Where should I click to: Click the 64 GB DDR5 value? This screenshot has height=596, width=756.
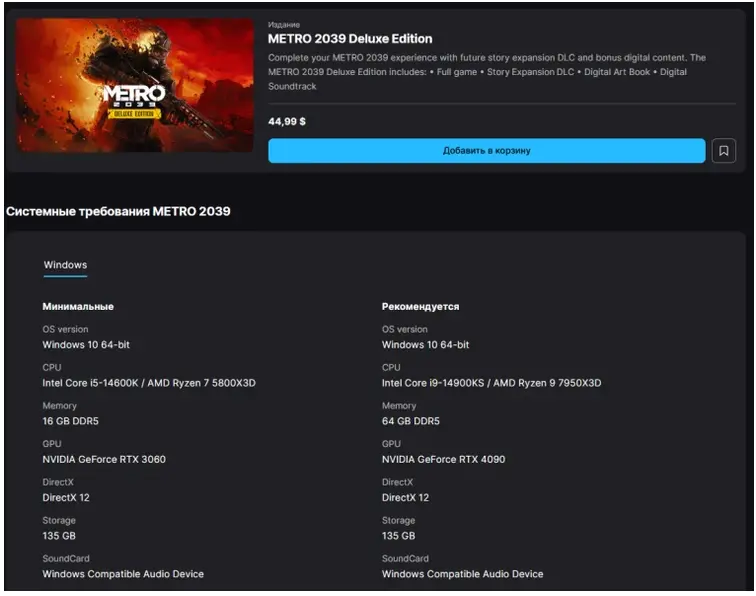click(411, 421)
